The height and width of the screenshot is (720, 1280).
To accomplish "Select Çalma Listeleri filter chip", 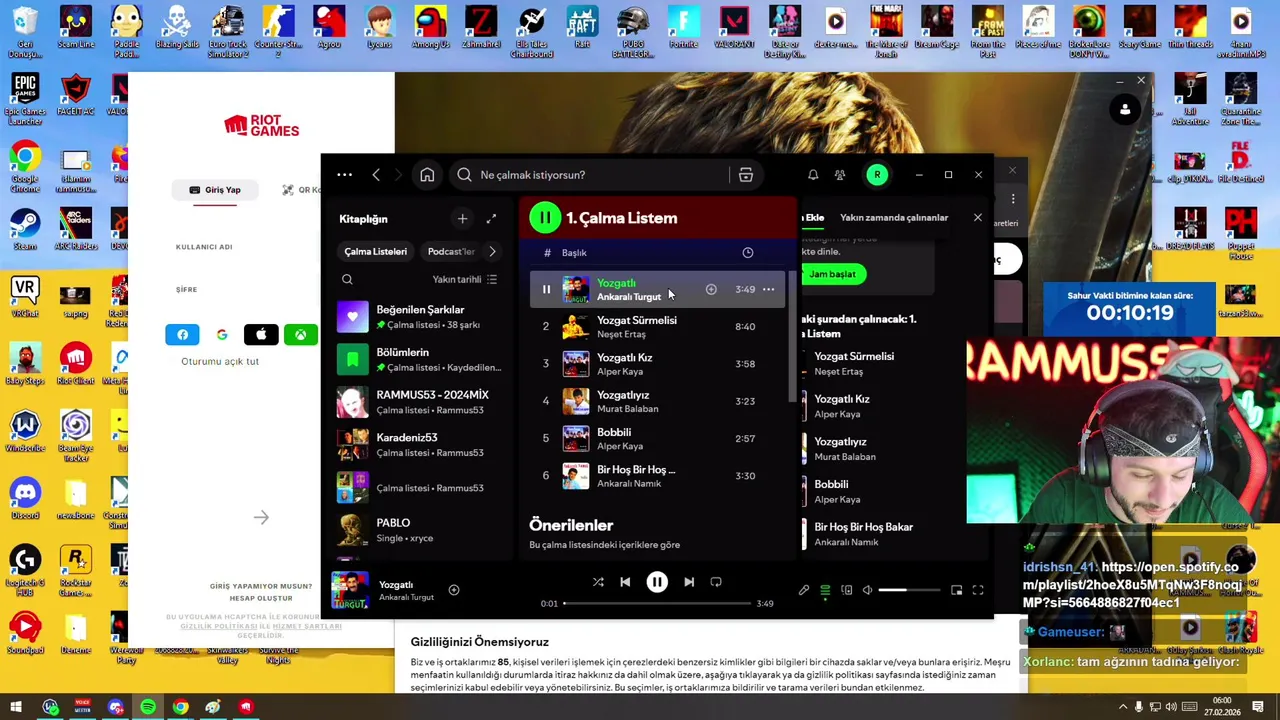I will (376, 252).
